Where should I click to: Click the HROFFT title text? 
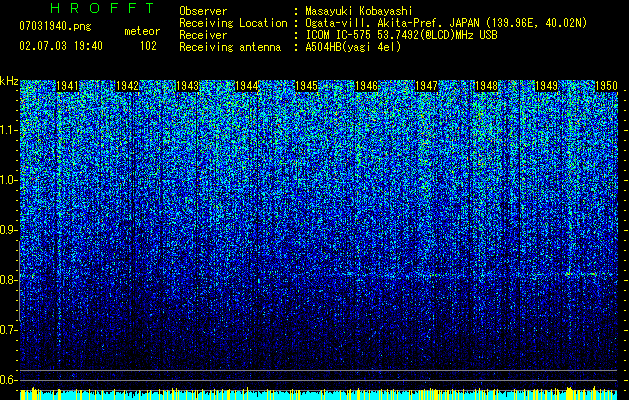point(102,8)
